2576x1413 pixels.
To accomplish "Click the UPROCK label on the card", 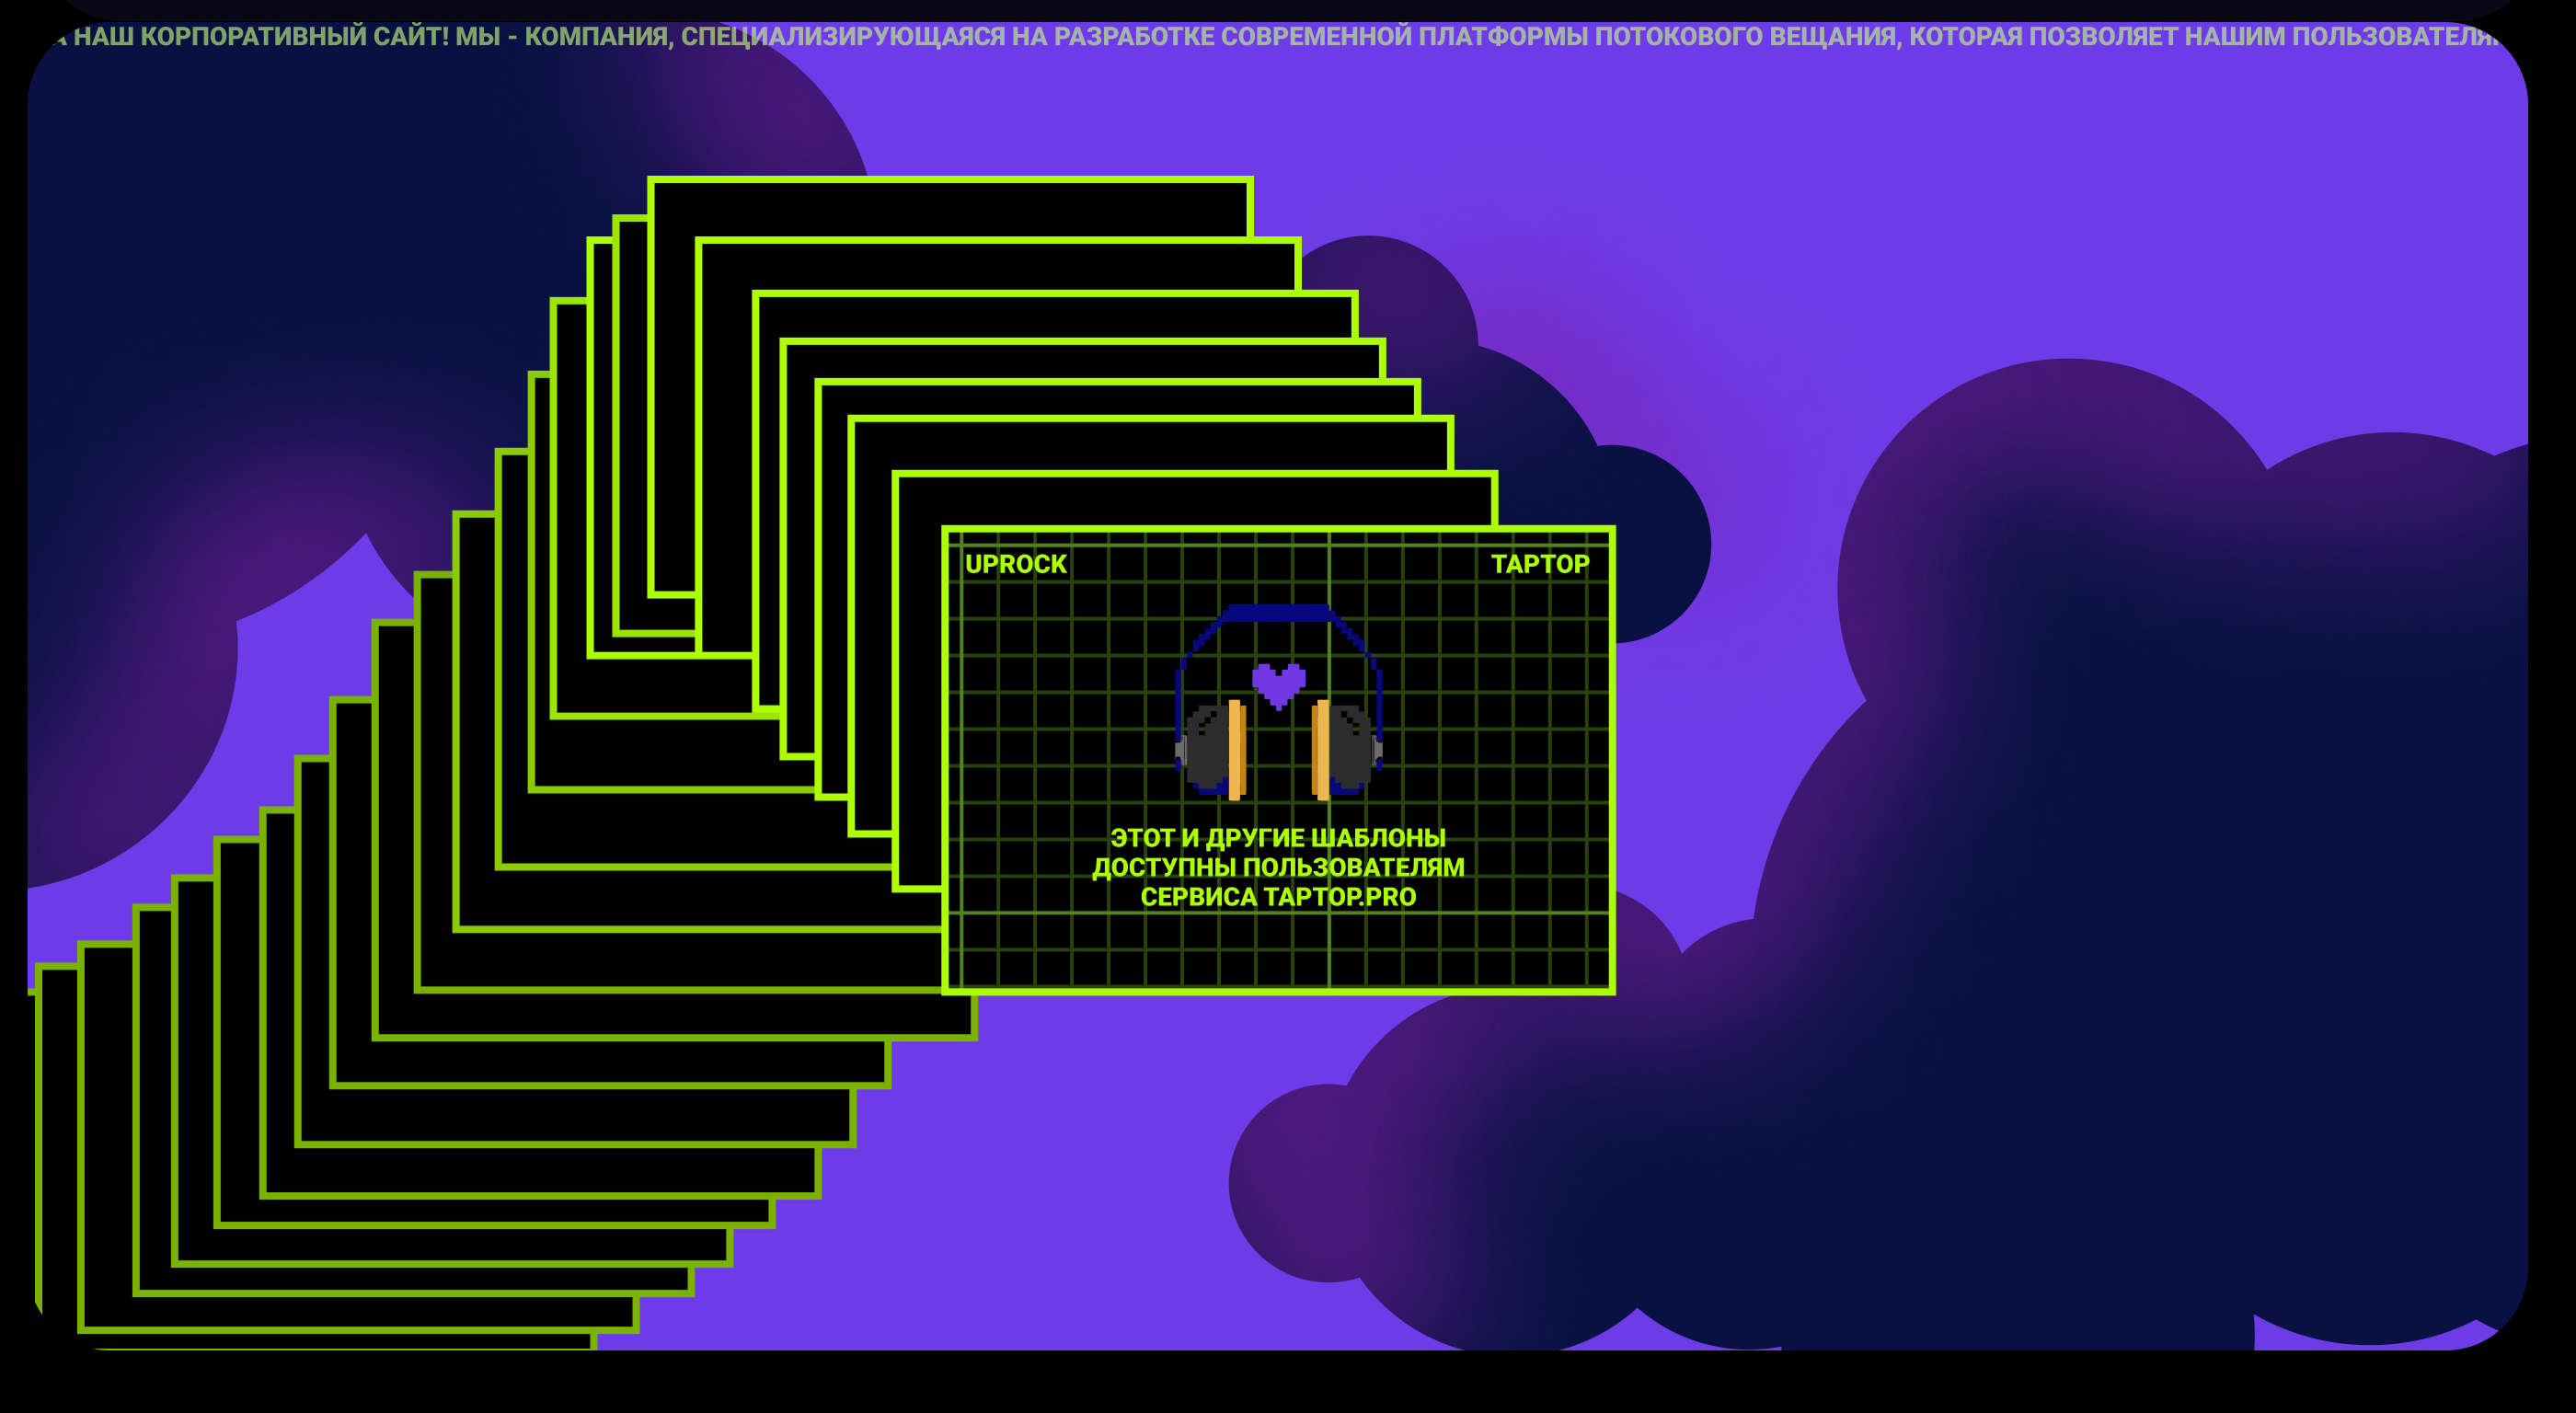I will pos(1015,564).
